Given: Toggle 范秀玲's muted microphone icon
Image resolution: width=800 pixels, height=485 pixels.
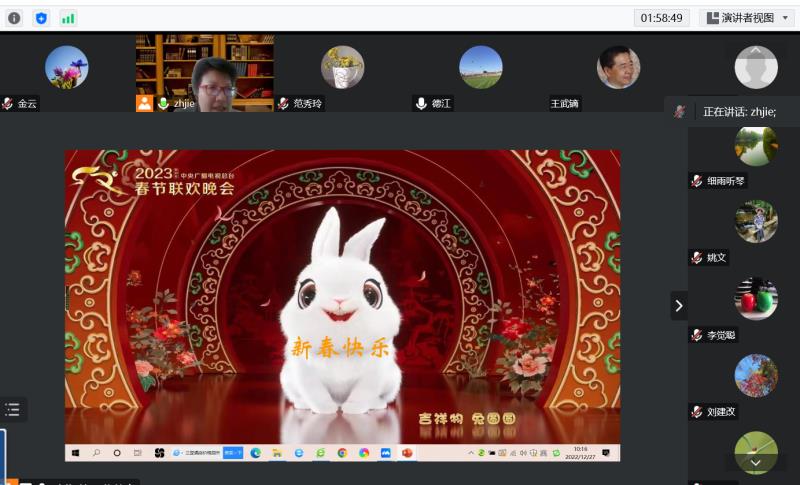Looking at the screenshot, I should coord(283,104).
